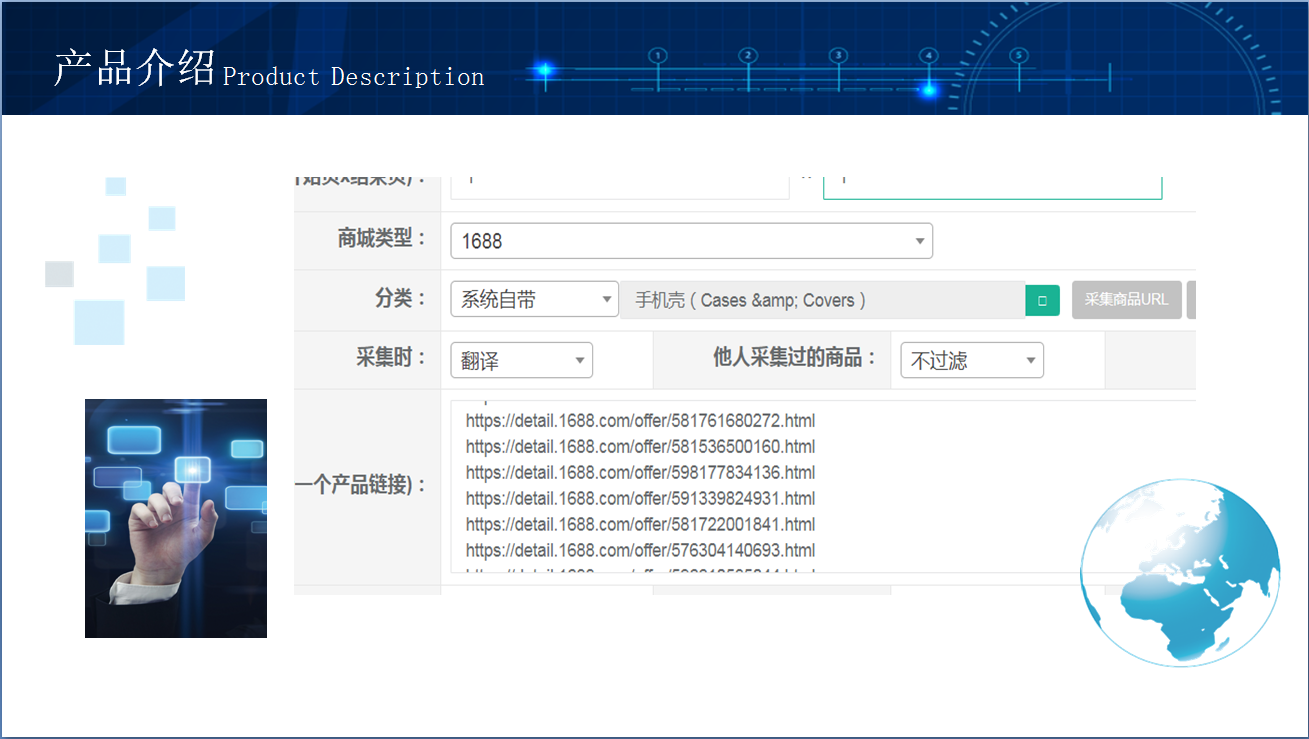Select the link ending in 576304140693.html
1309x739 pixels.
639,550
